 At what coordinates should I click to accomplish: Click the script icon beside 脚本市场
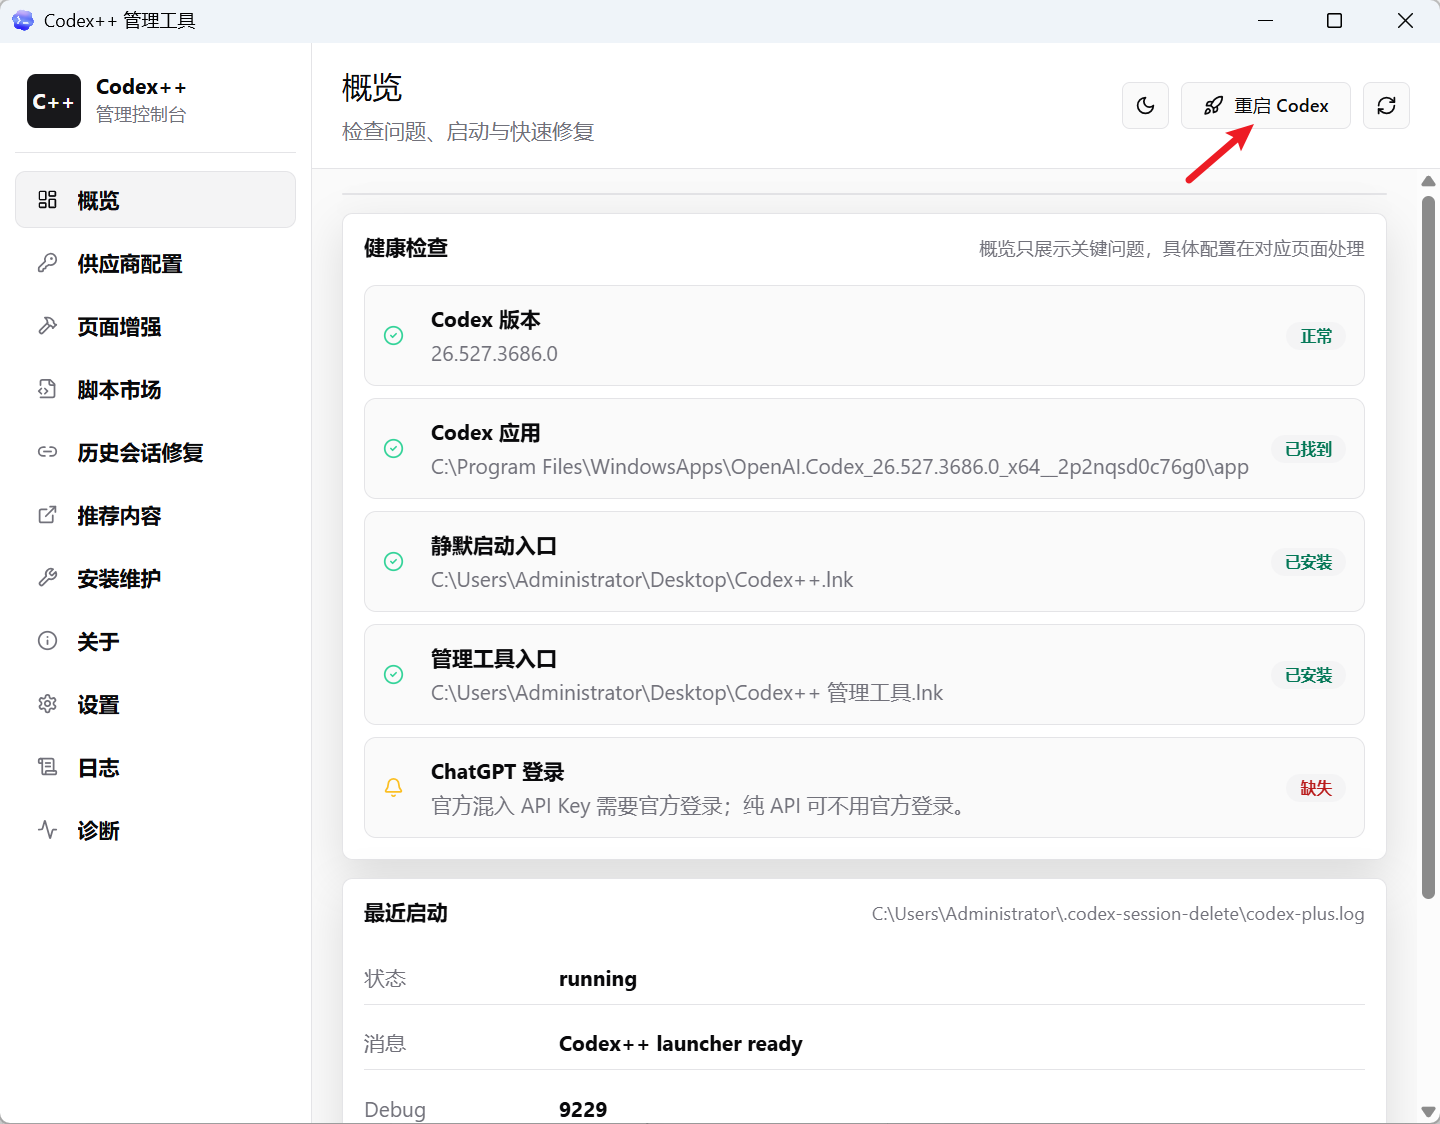click(47, 389)
